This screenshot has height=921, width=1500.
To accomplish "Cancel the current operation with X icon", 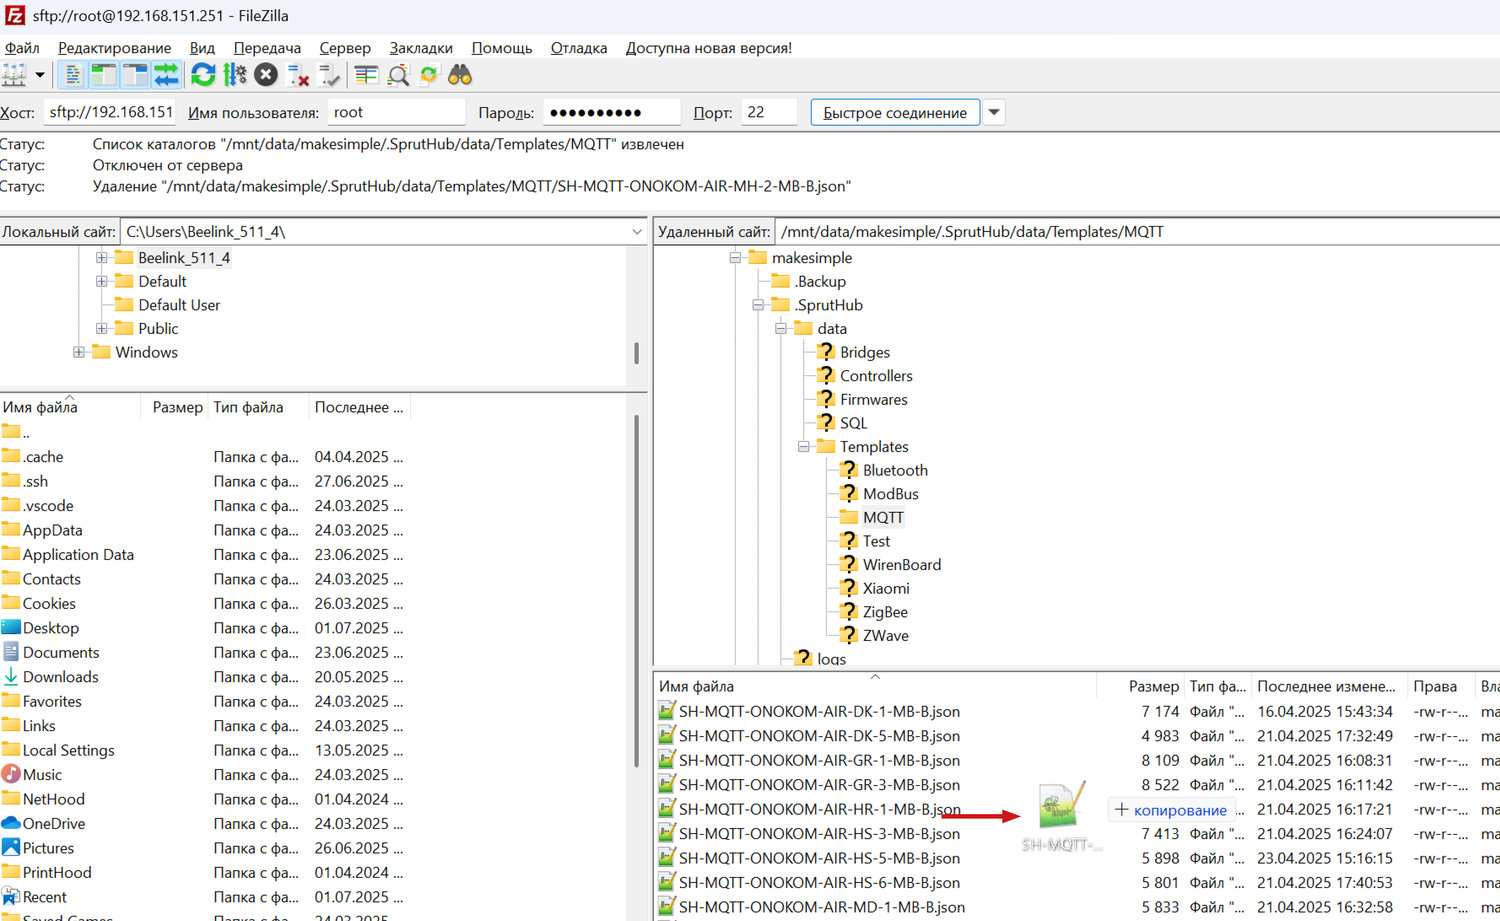I will tap(266, 75).
